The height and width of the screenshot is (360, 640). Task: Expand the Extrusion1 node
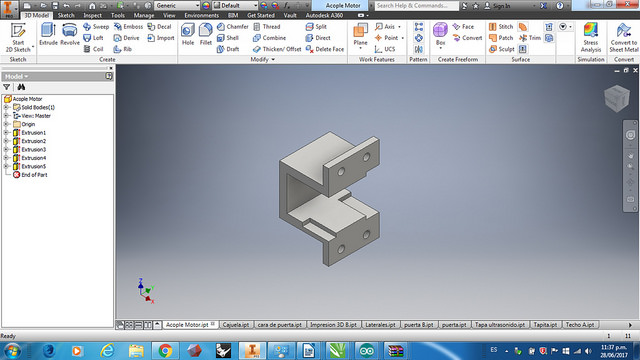coord(6,133)
